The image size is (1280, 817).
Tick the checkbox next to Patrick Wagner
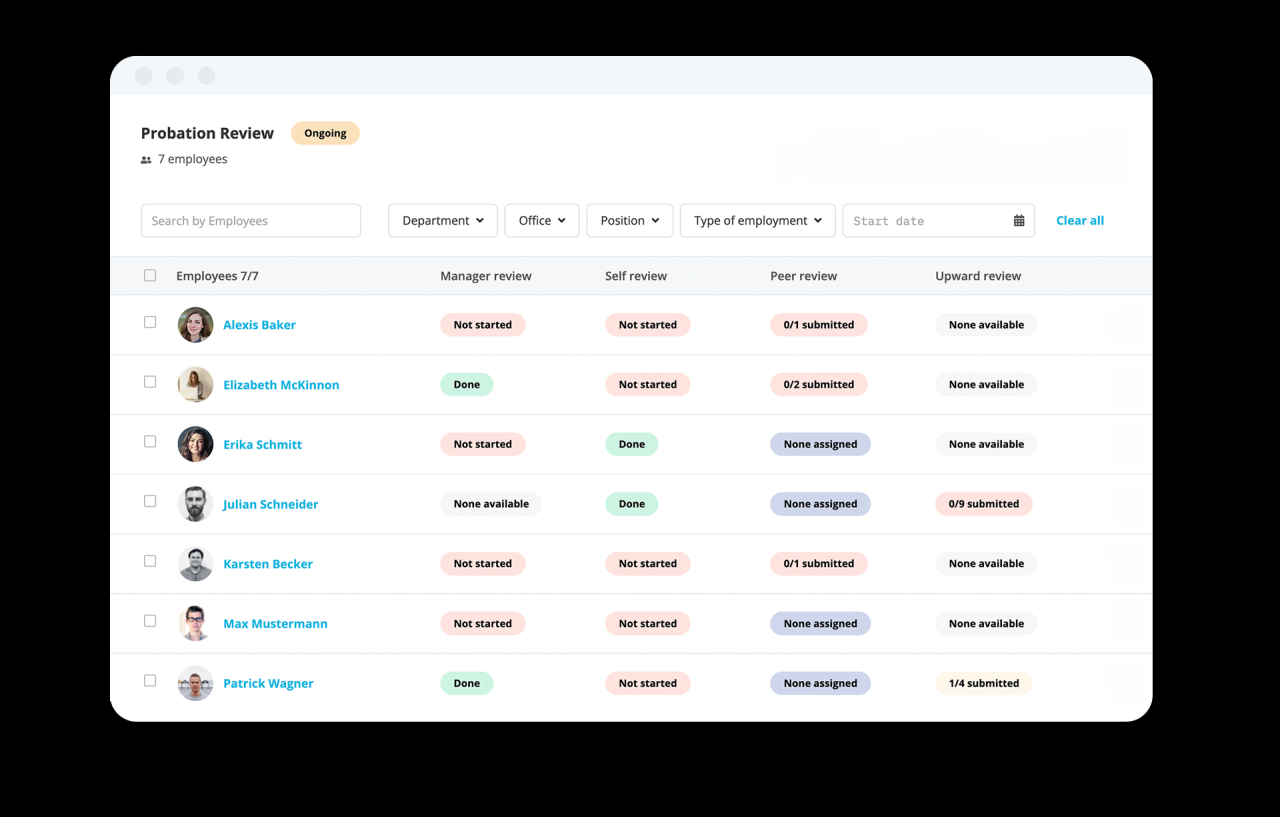[150, 680]
